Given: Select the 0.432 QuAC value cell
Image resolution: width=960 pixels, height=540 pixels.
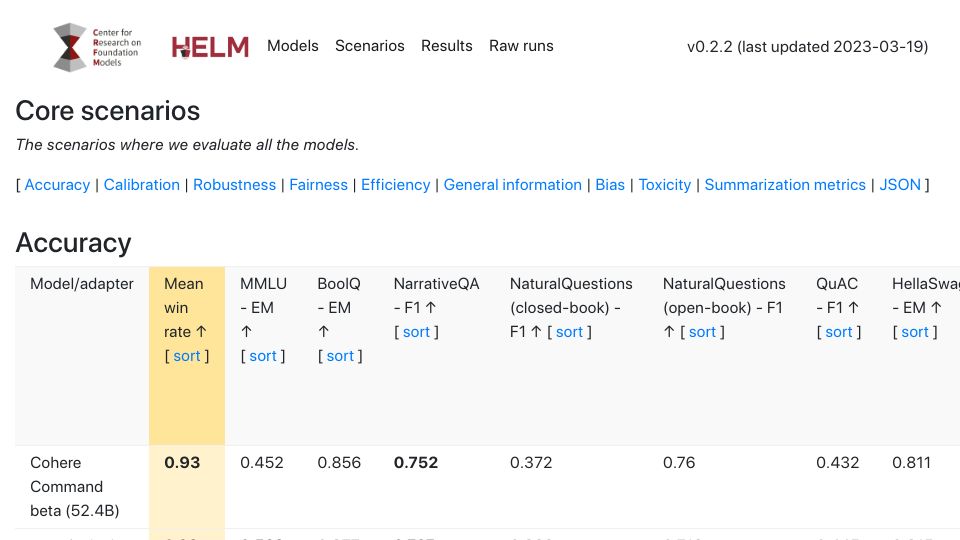Looking at the screenshot, I should [x=838, y=463].
